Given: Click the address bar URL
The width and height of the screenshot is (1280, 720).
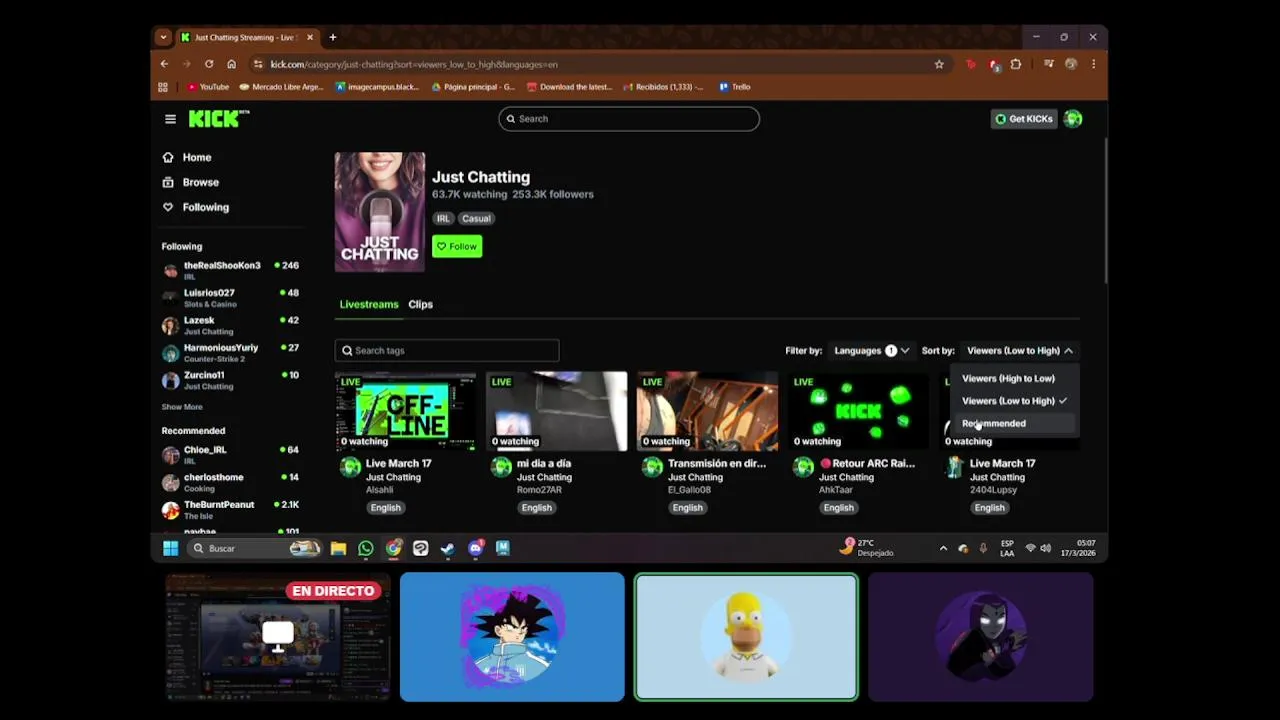Looking at the screenshot, I should [414, 64].
